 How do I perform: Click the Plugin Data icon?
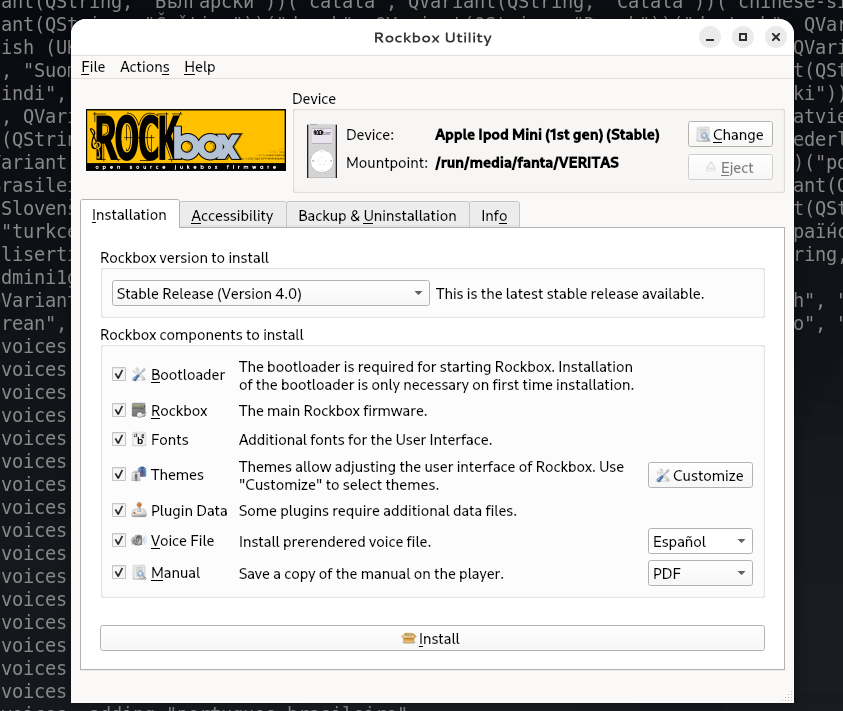(x=139, y=511)
